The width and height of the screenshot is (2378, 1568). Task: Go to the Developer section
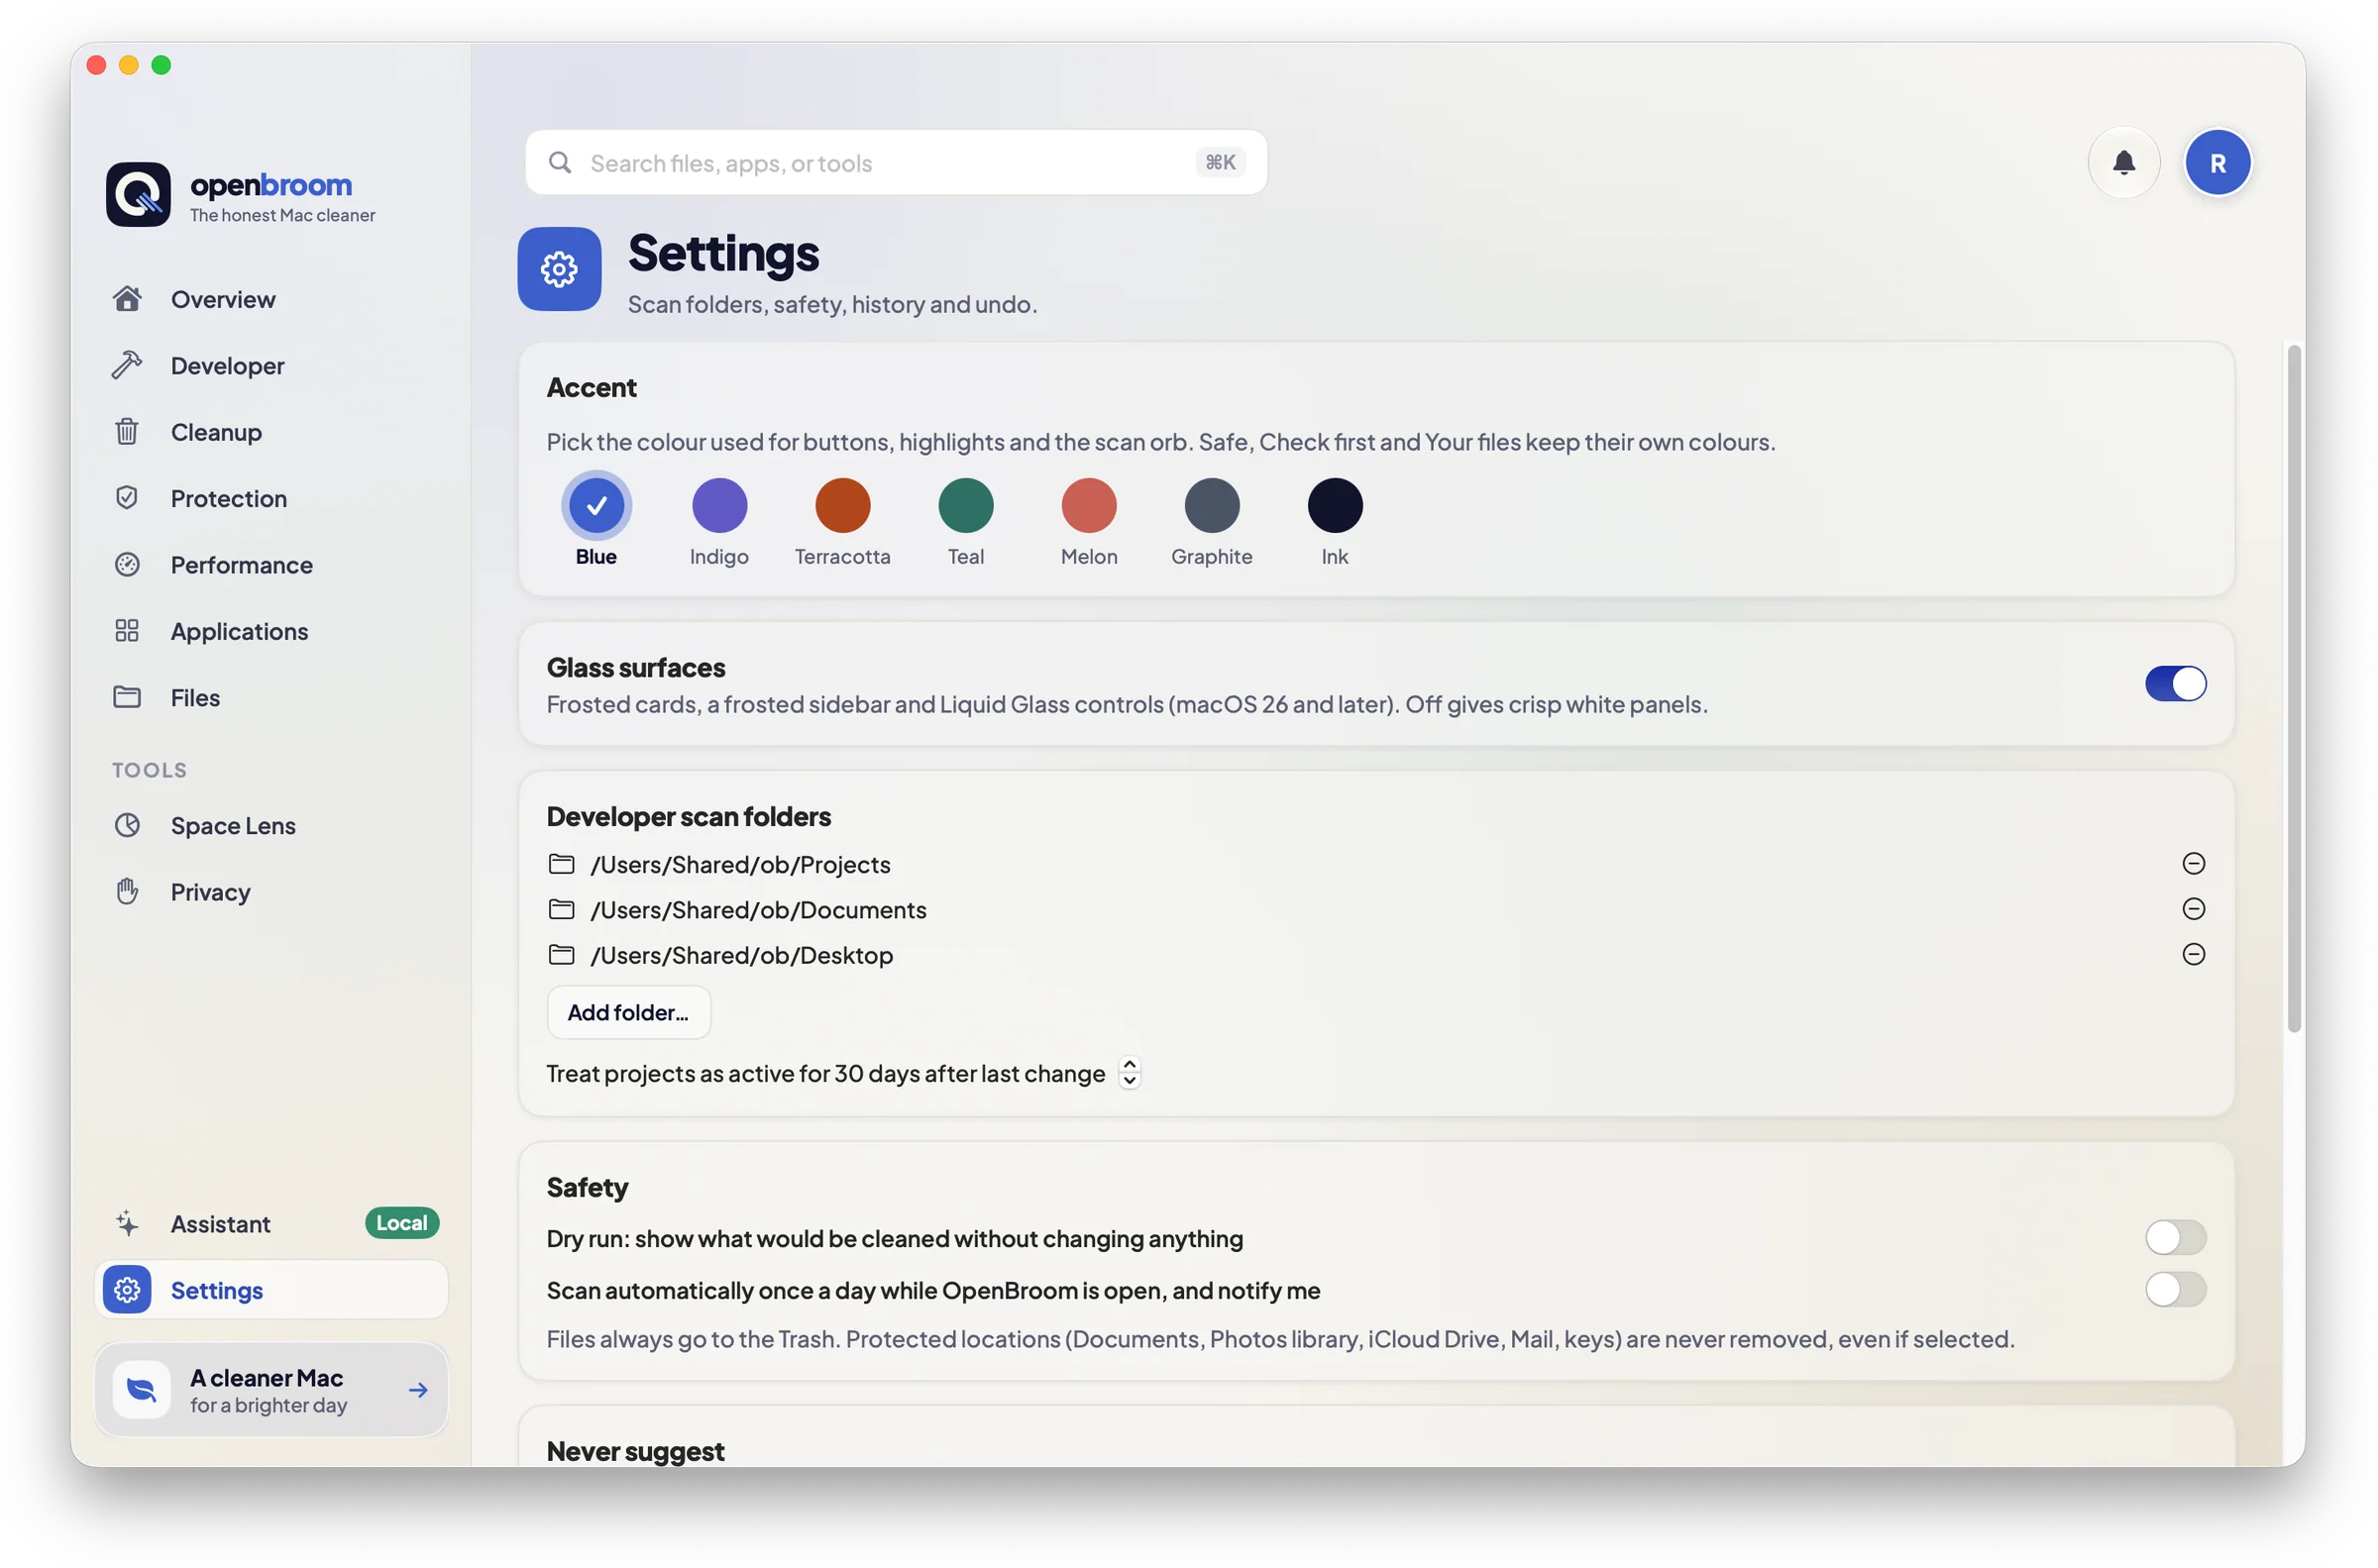(271, 365)
